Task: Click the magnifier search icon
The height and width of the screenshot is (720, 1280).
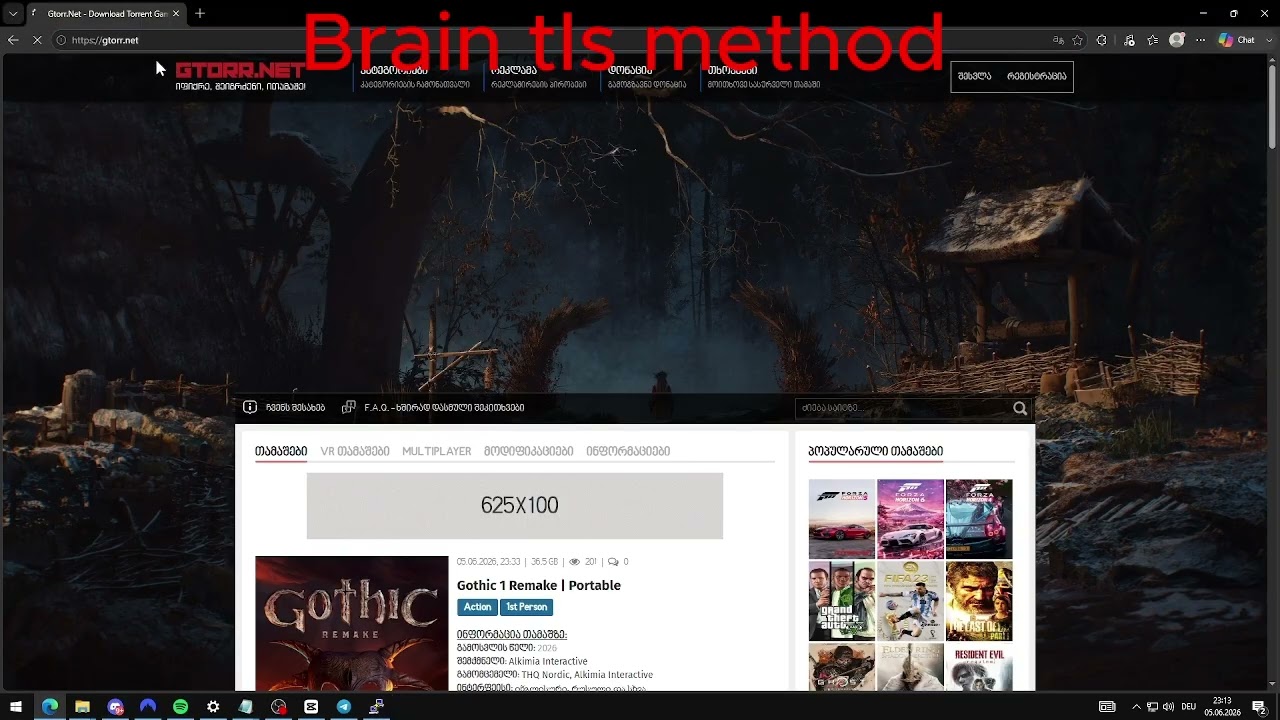Action: (1020, 408)
